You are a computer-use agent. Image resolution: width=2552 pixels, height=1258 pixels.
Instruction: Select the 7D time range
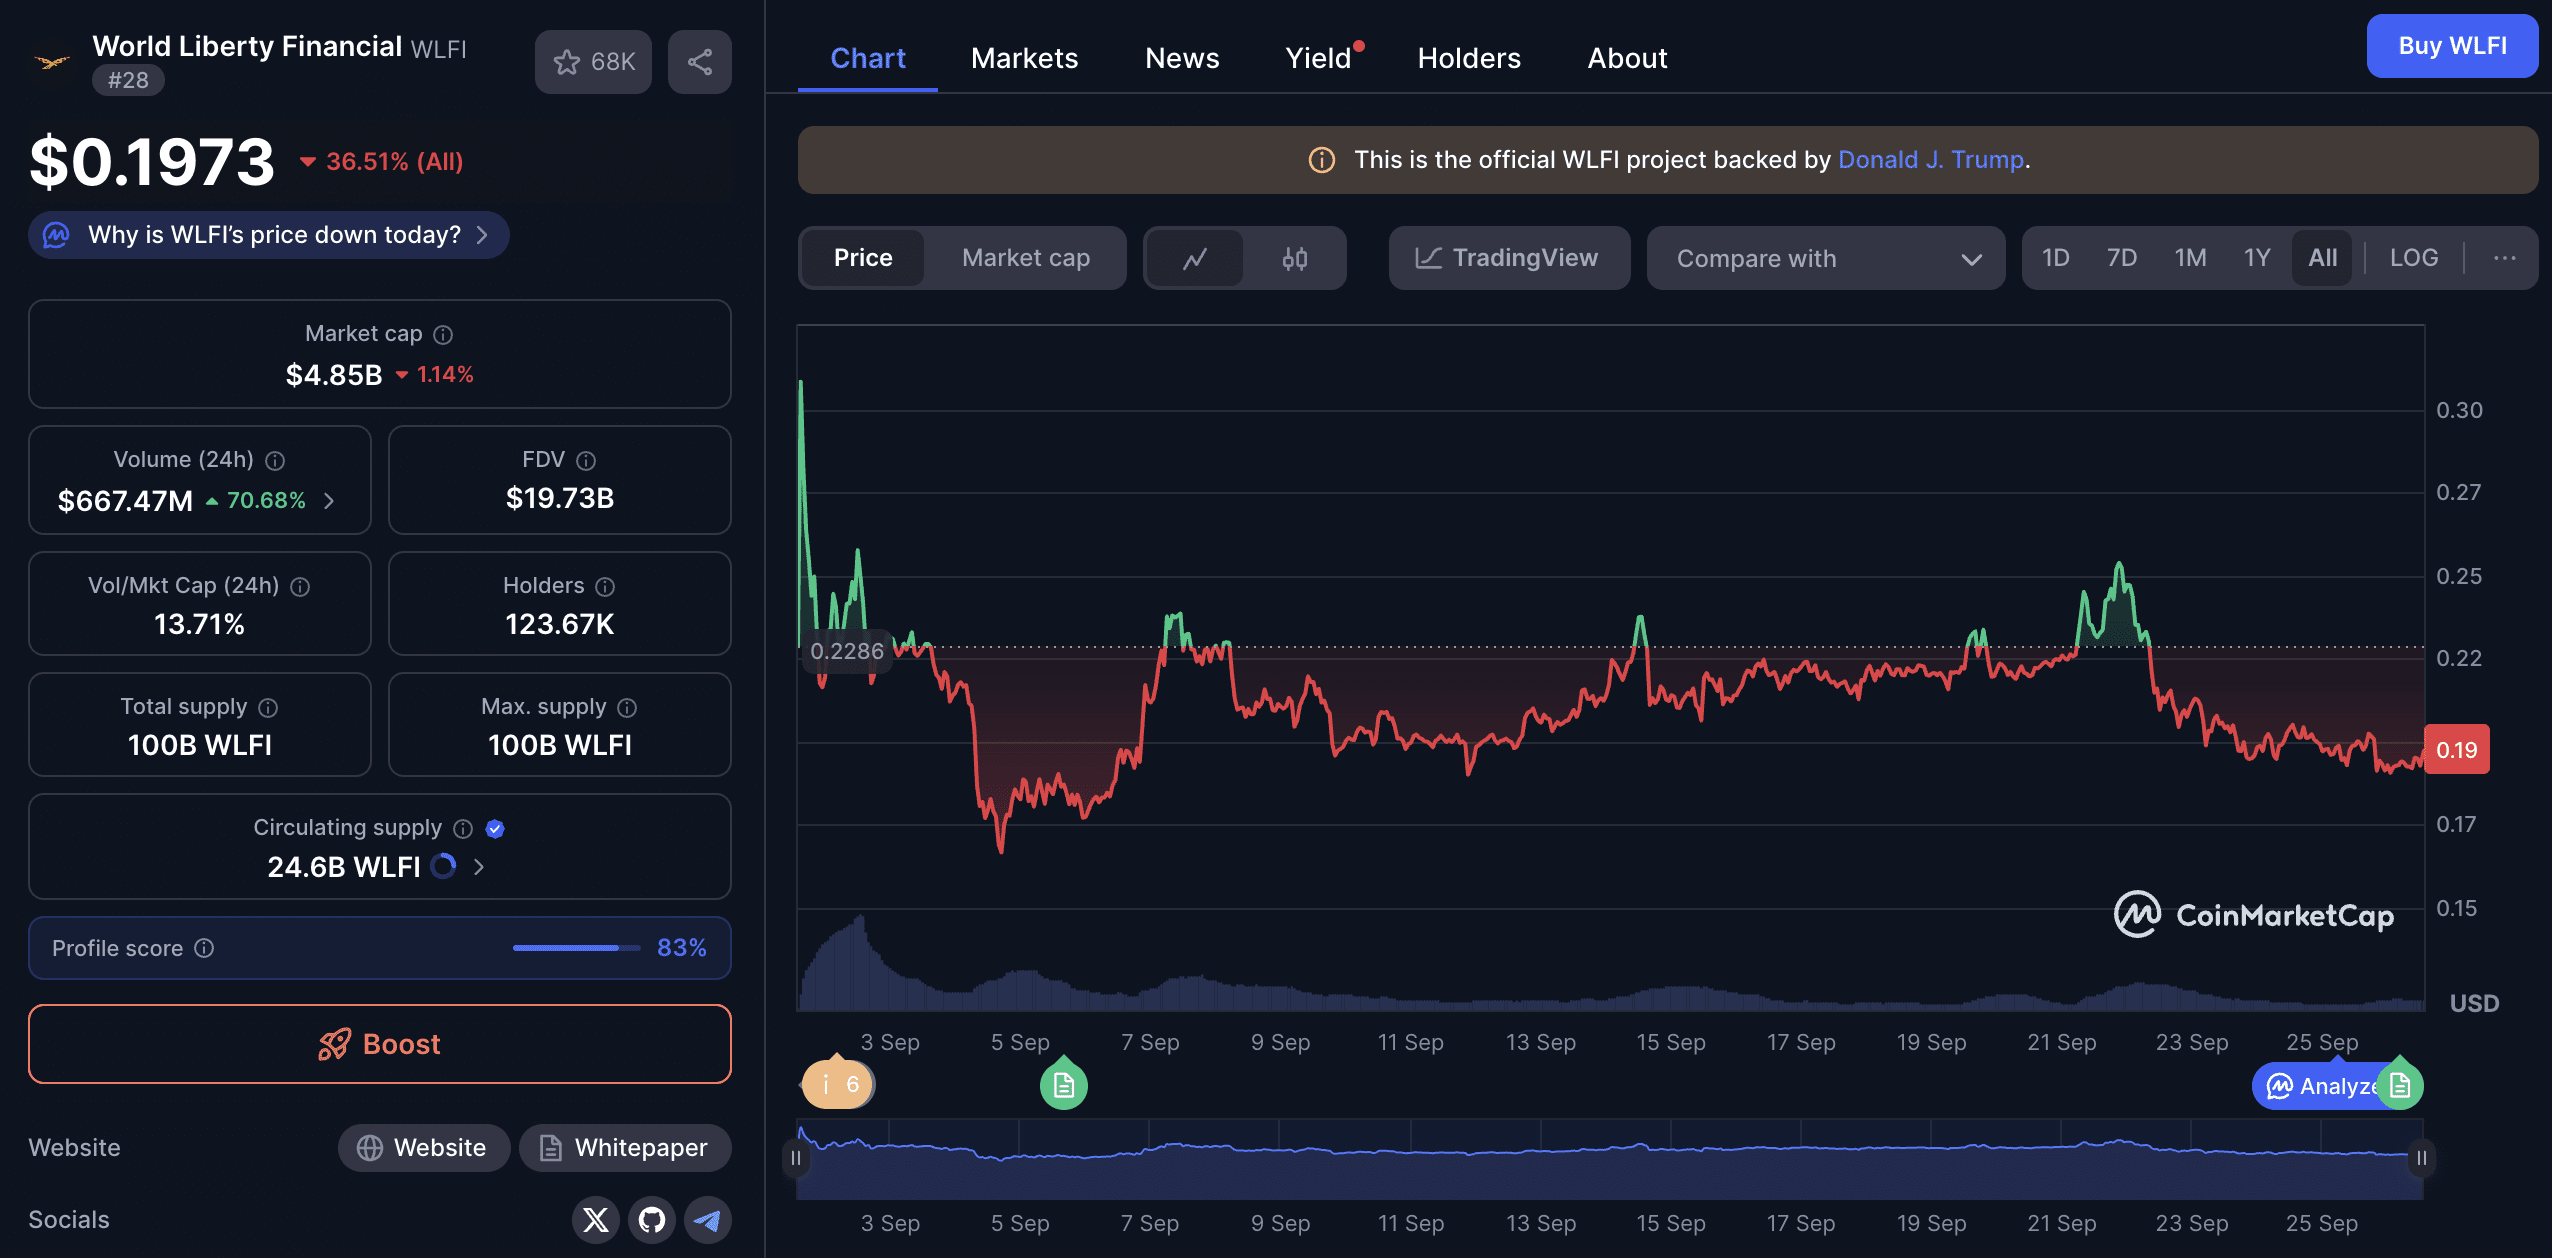2121,258
